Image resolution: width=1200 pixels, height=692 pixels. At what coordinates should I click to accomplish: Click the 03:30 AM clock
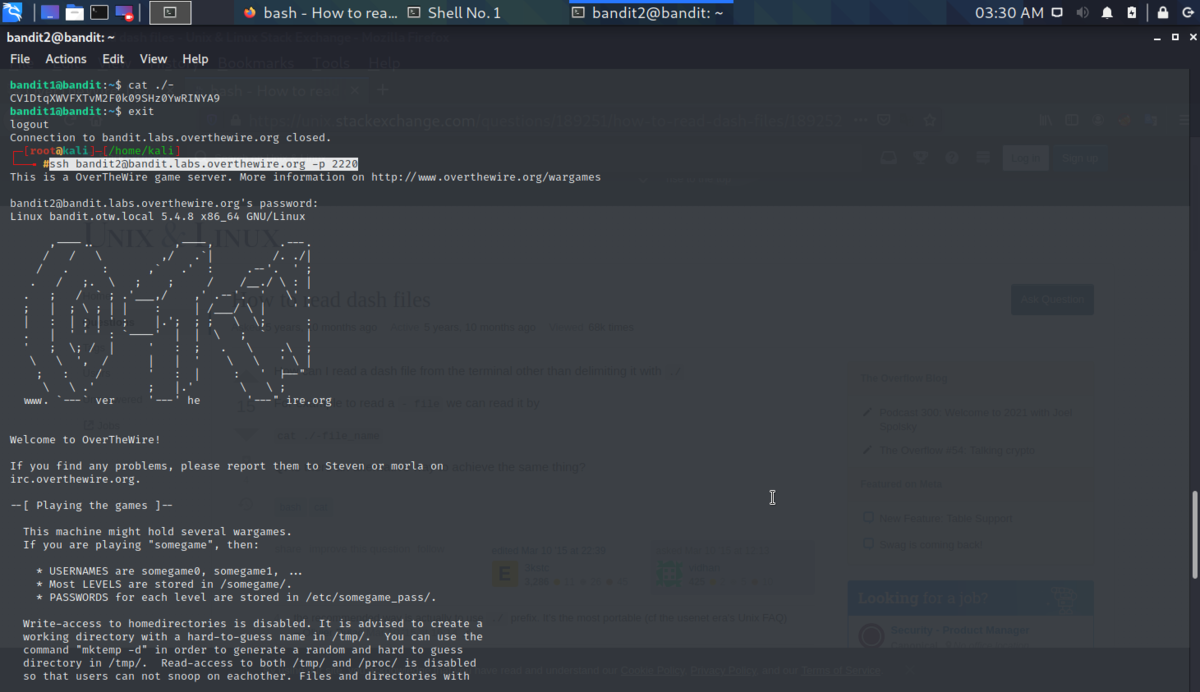click(1009, 13)
